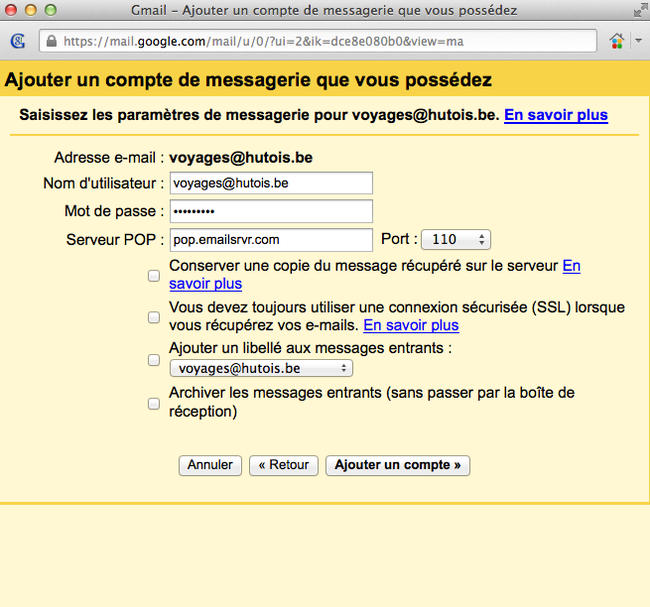Open the Port 110 dropdown
Viewport: 650px width, 607px height.
point(456,239)
